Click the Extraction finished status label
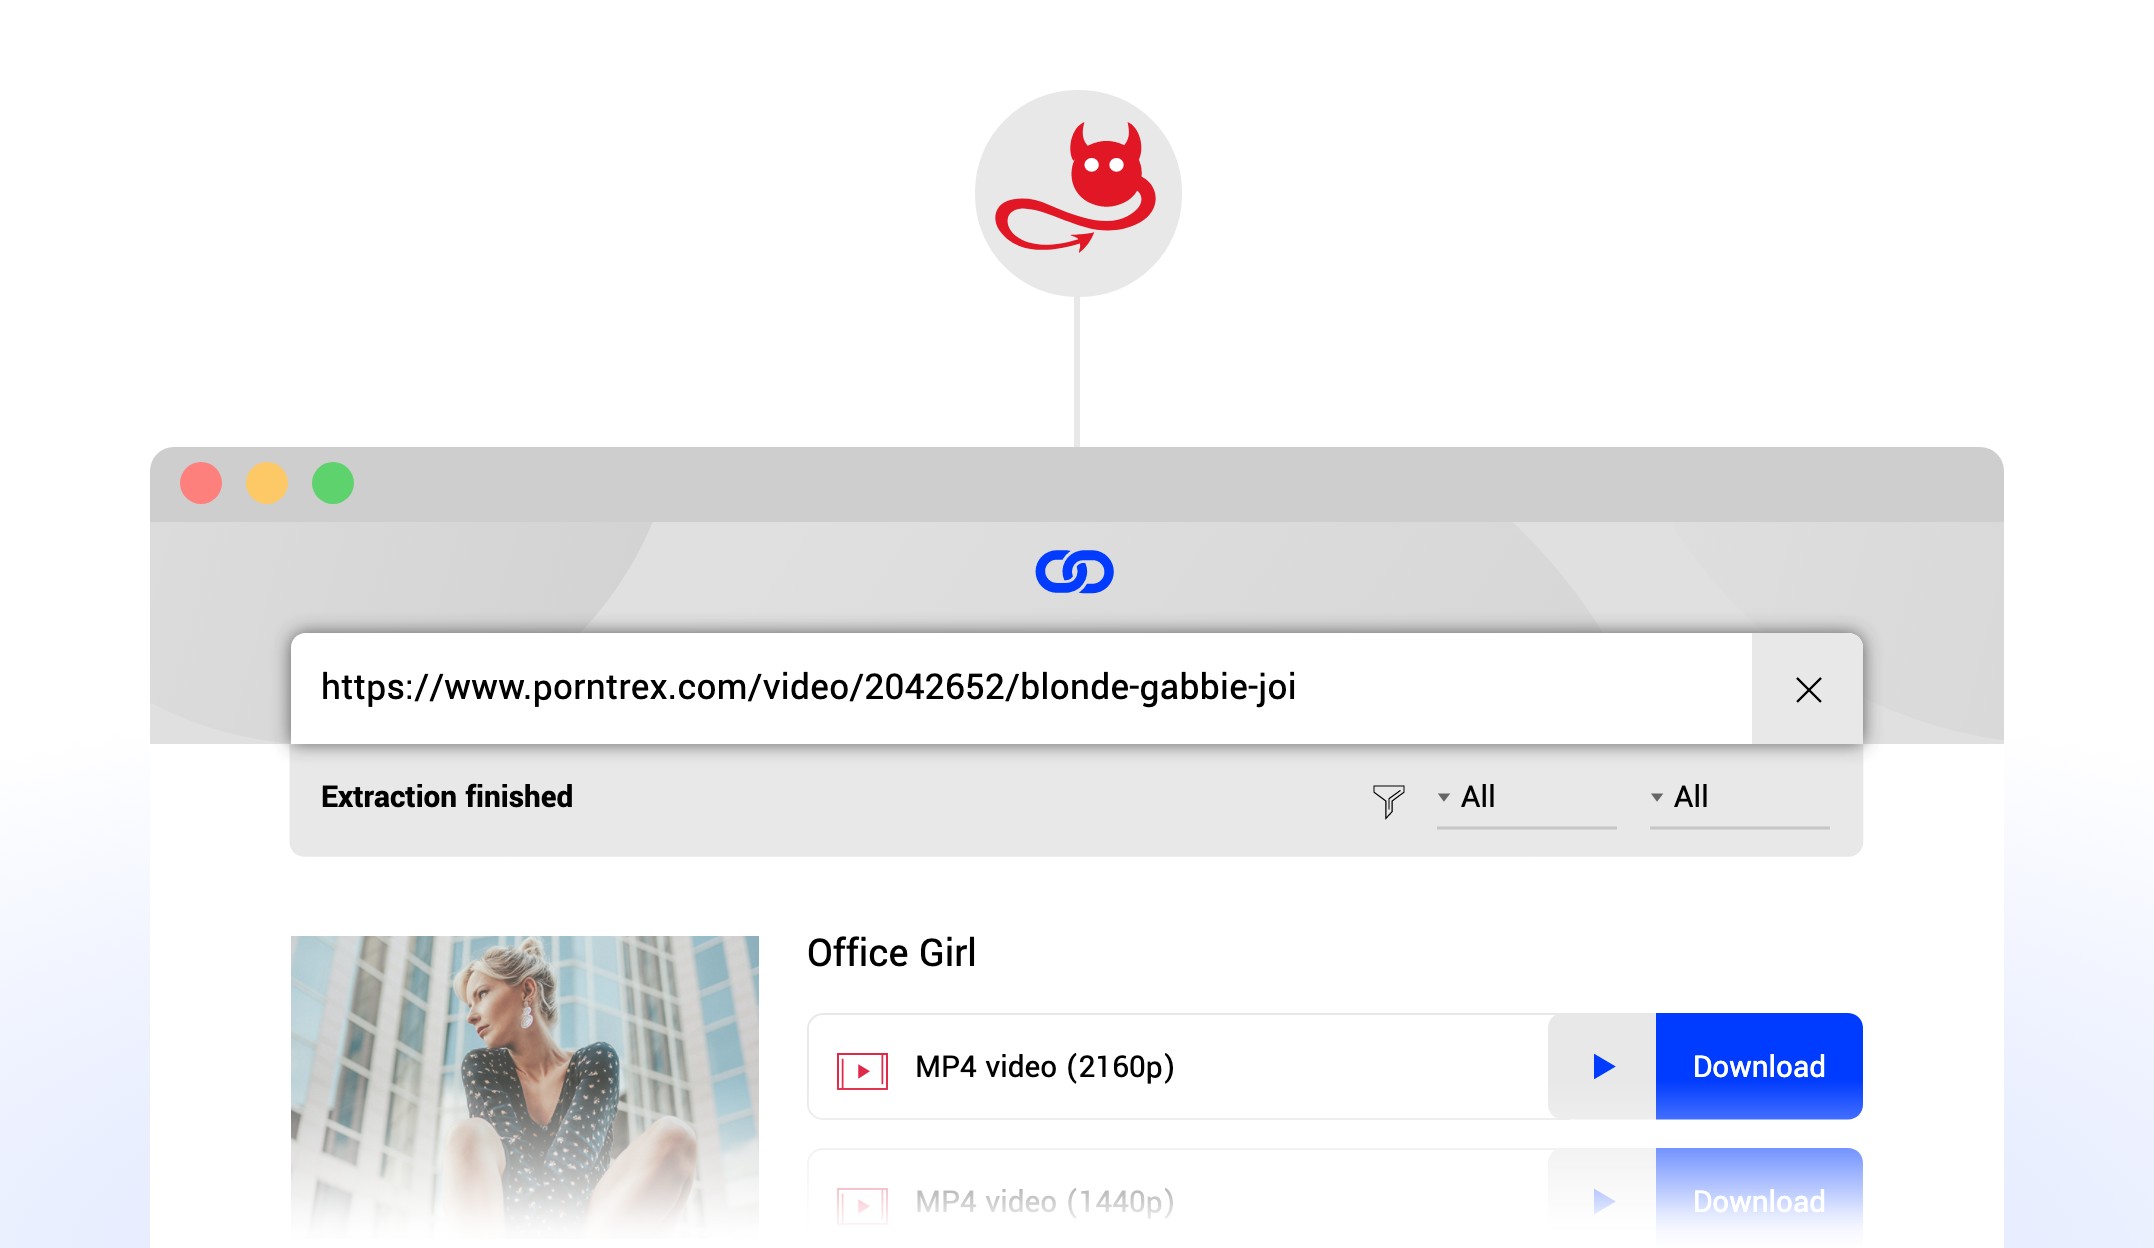The height and width of the screenshot is (1248, 2154). coord(447,797)
